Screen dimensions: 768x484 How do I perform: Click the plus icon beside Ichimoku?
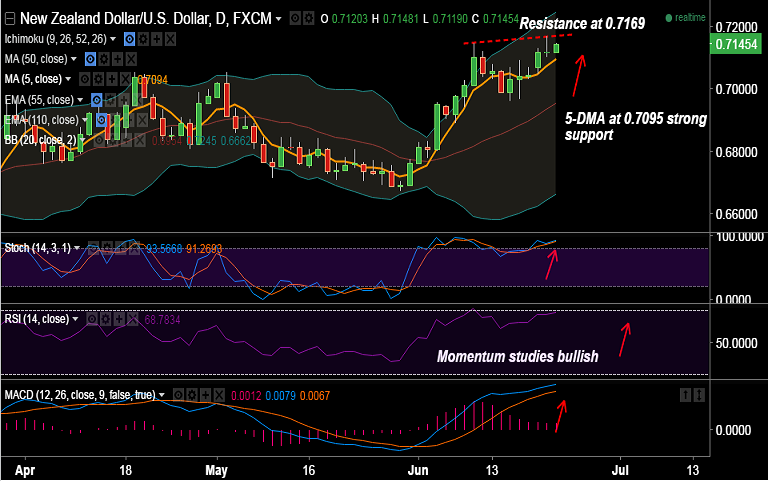pyautogui.click(x=157, y=39)
